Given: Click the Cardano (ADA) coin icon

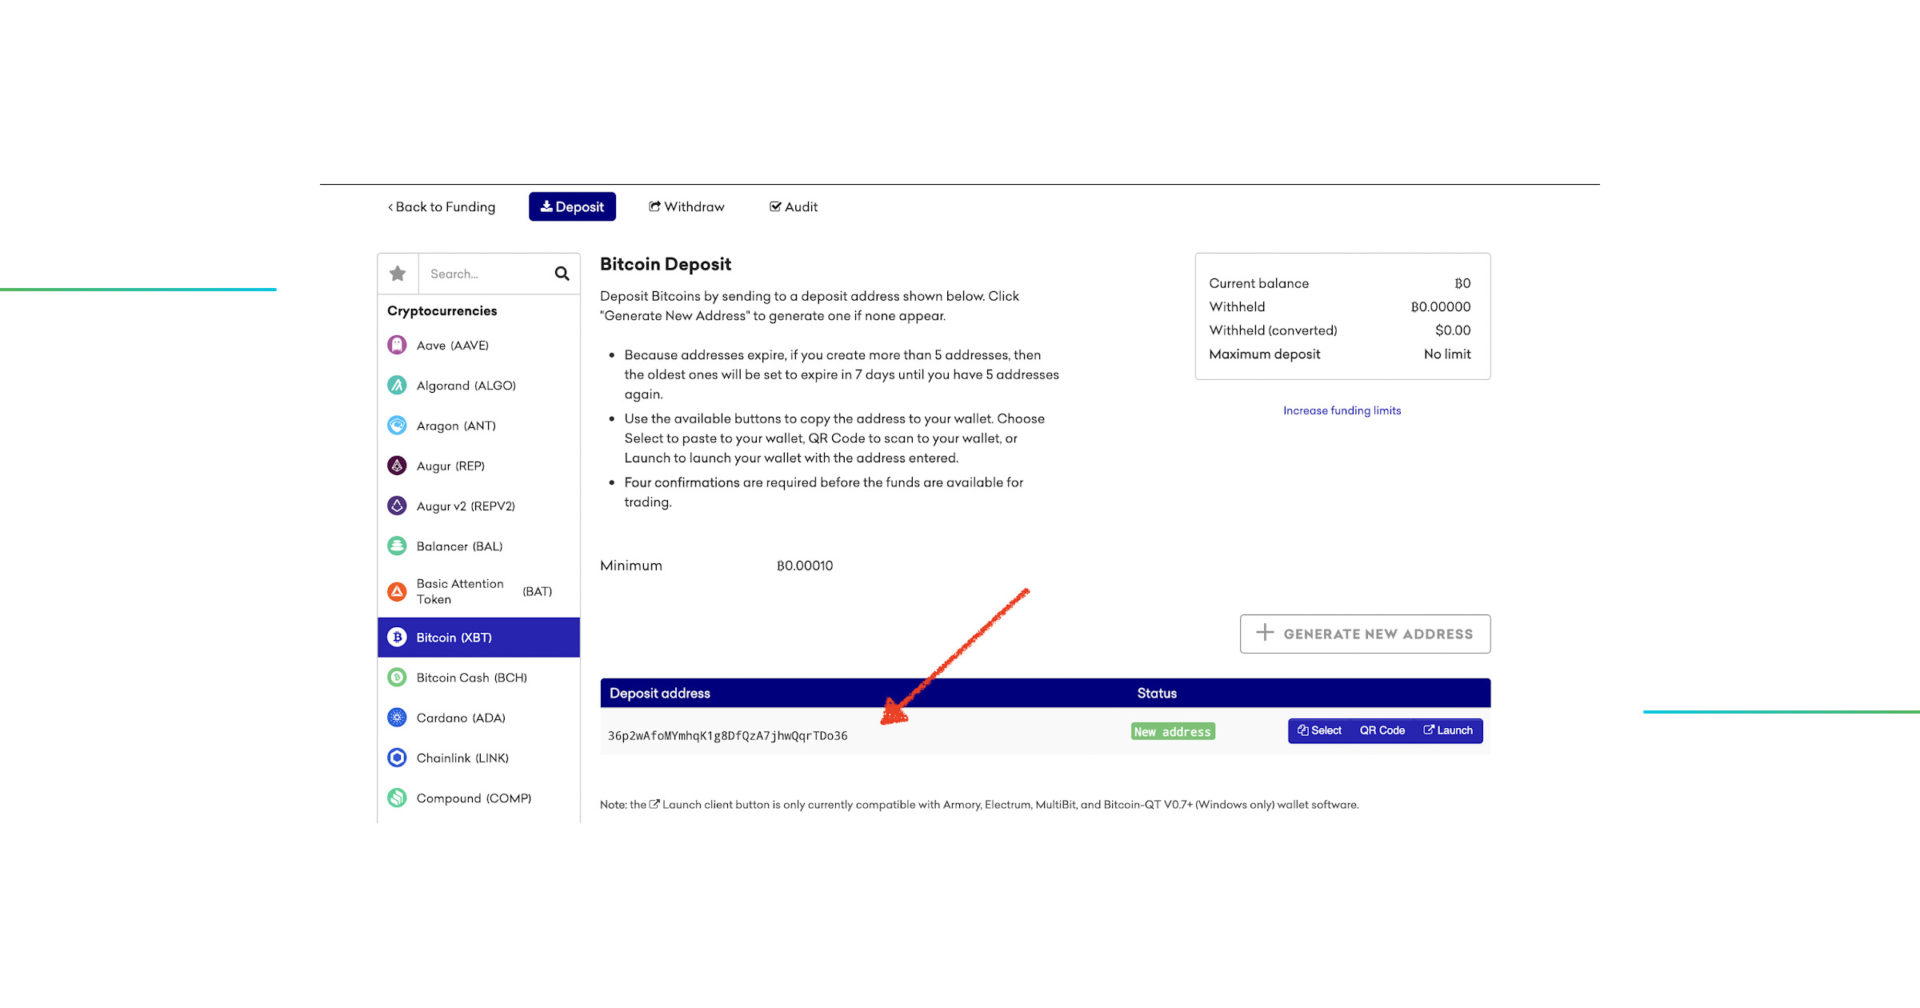Looking at the screenshot, I should pyautogui.click(x=397, y=717).
